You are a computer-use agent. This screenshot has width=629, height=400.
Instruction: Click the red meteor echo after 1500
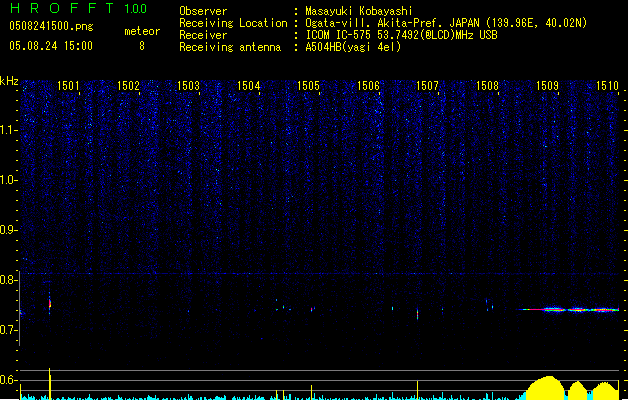[50, 303]
